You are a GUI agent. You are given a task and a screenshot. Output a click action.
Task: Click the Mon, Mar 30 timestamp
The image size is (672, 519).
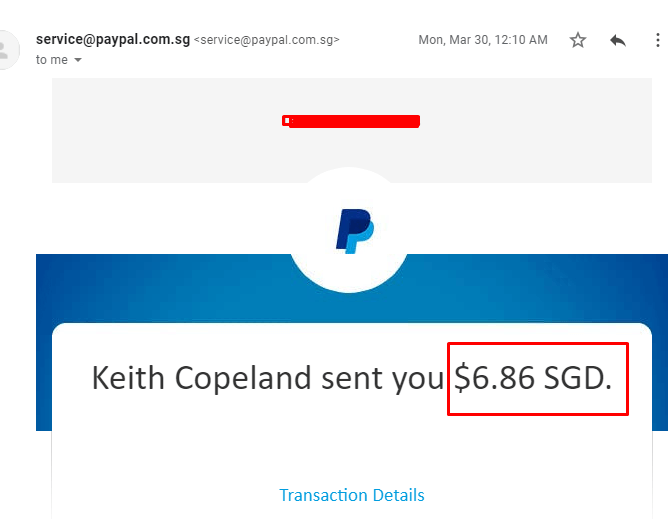483,40
